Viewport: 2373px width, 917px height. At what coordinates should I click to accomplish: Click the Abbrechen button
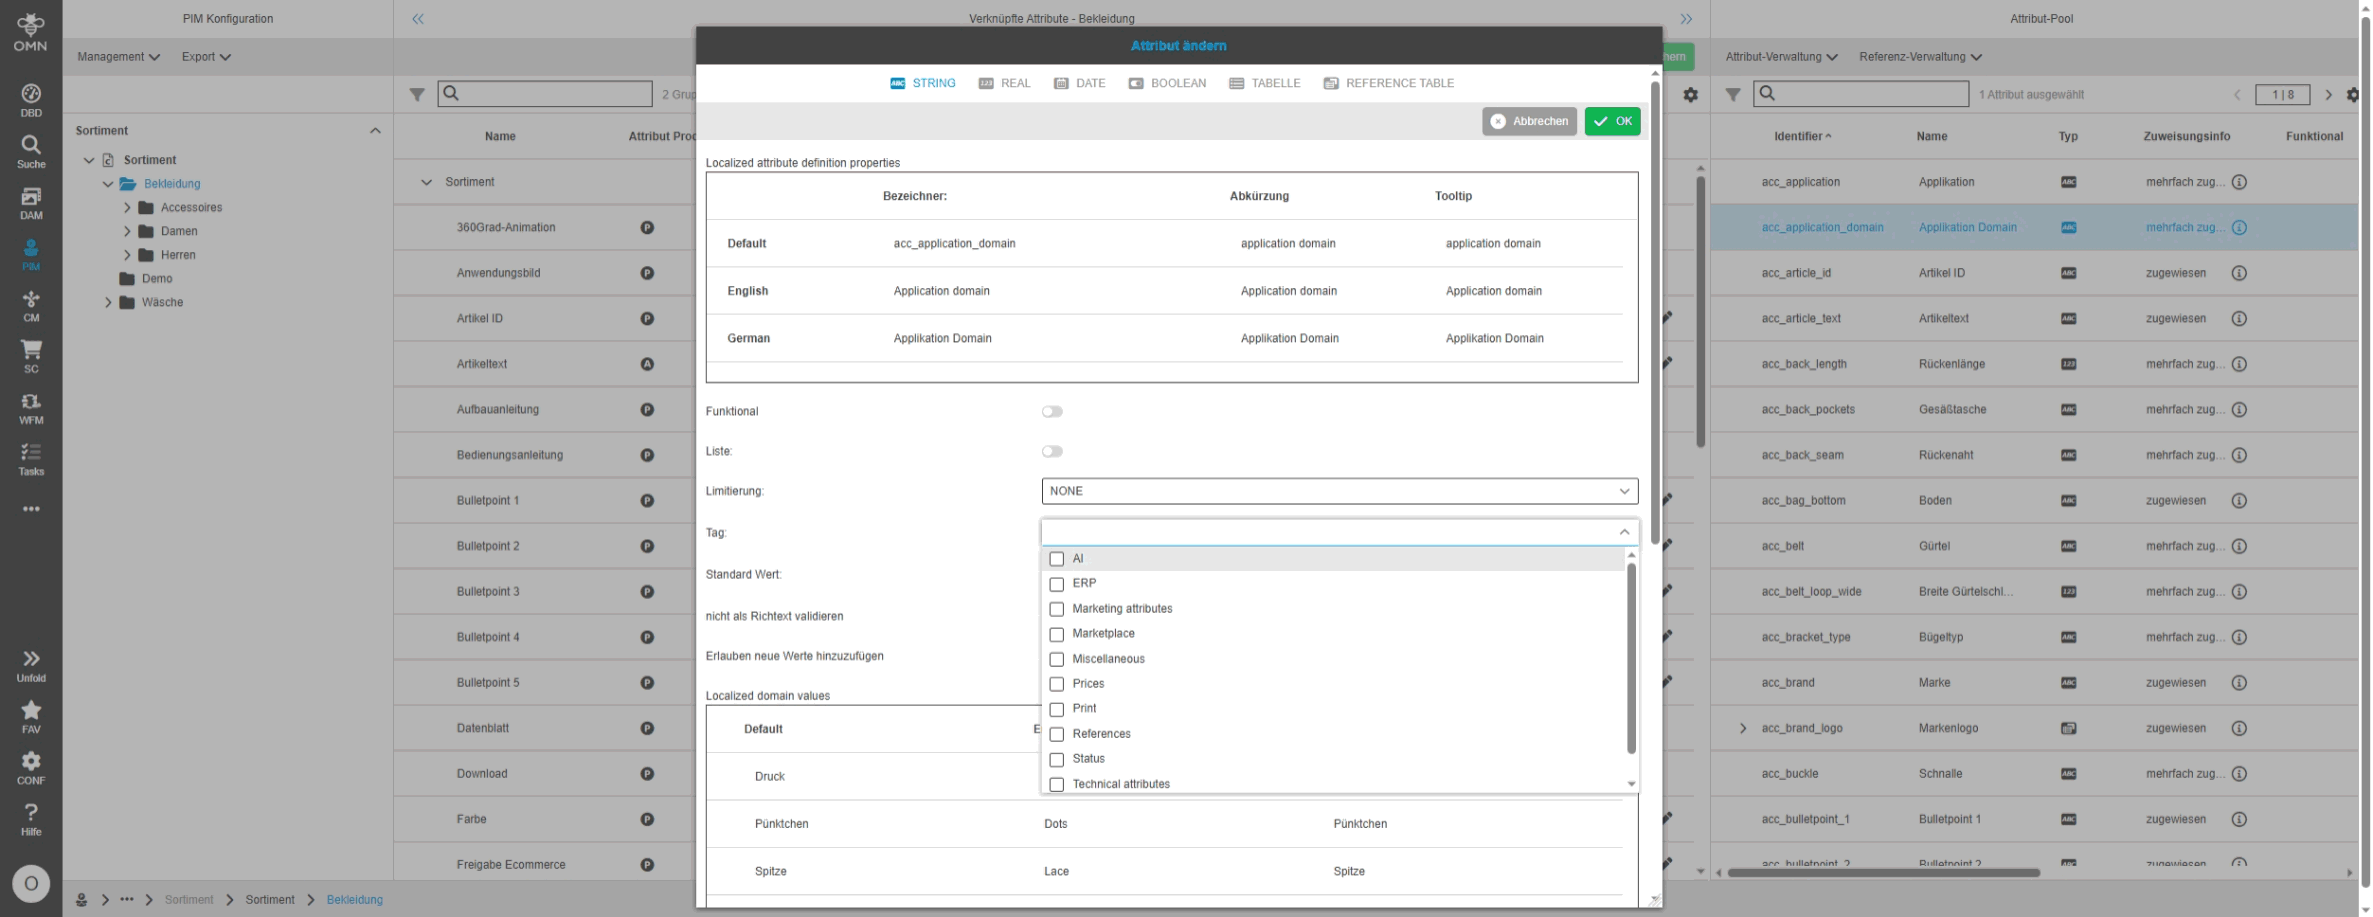pos(1528,122)
